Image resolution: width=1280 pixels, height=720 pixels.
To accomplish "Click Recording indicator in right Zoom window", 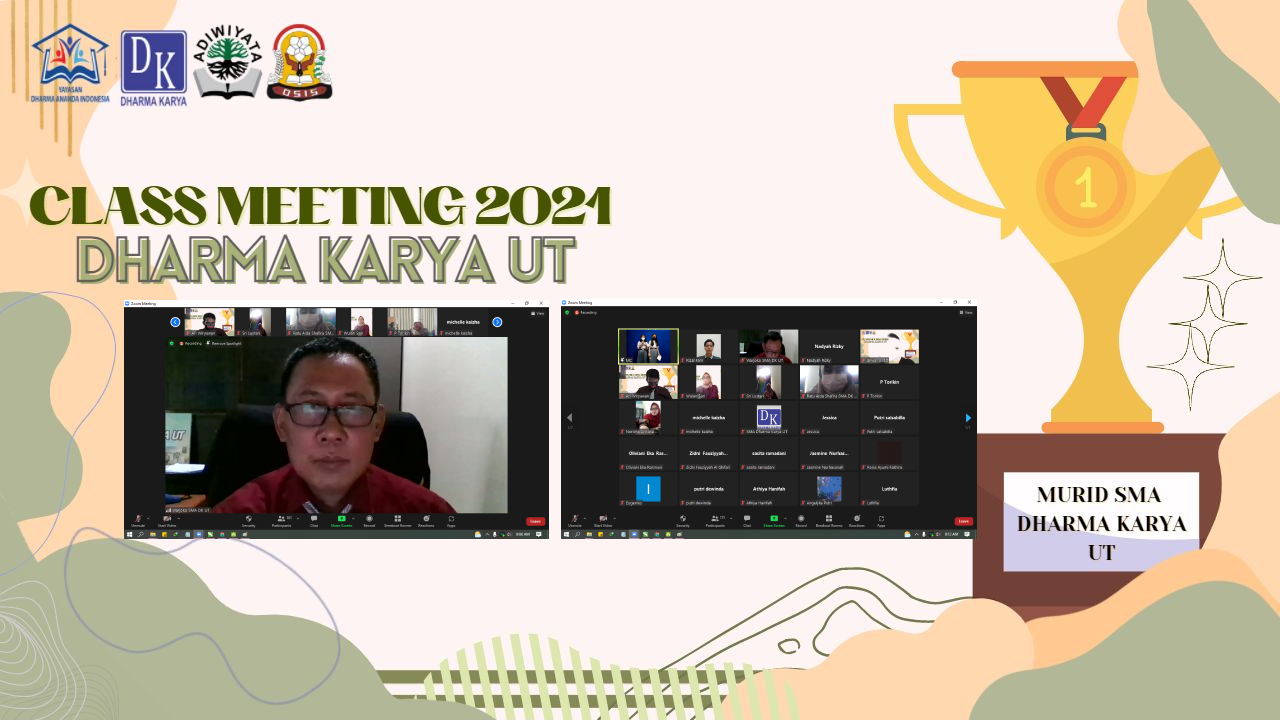I will click(585, 312).
